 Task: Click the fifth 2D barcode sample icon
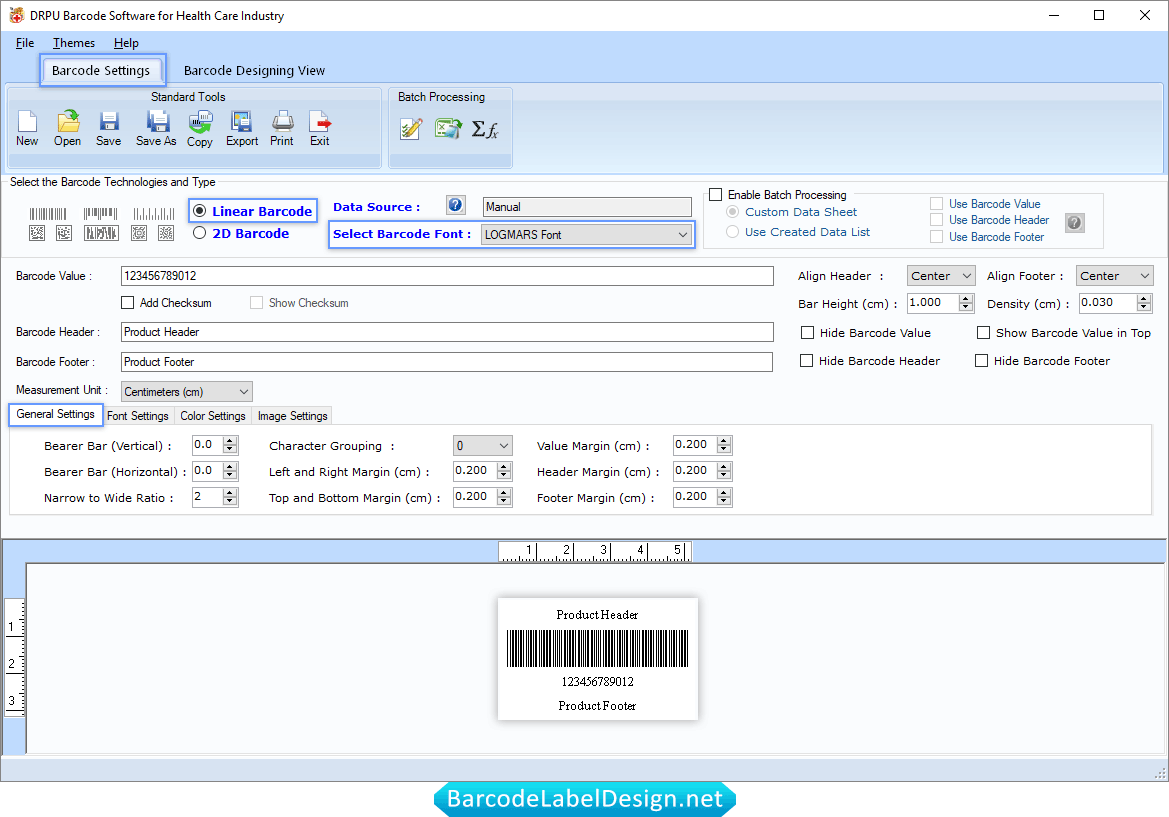coord(166,233)
